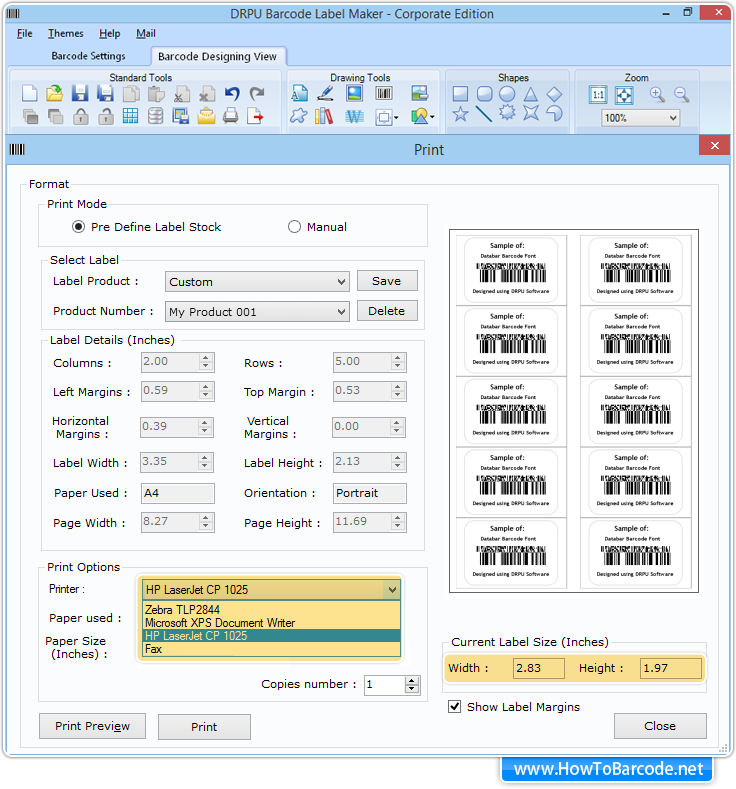Select the star shape tool
The height and width of the screenshot is (789, 736).
460,115
